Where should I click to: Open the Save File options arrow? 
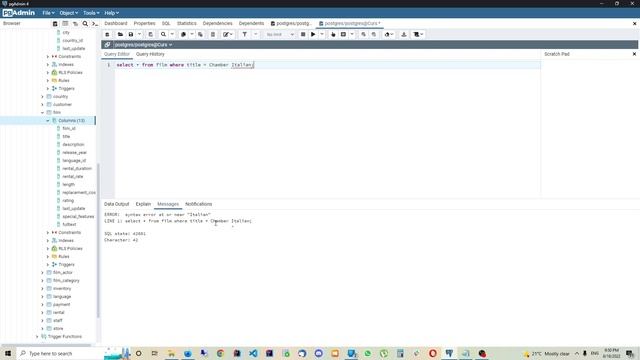coord(139,34)
